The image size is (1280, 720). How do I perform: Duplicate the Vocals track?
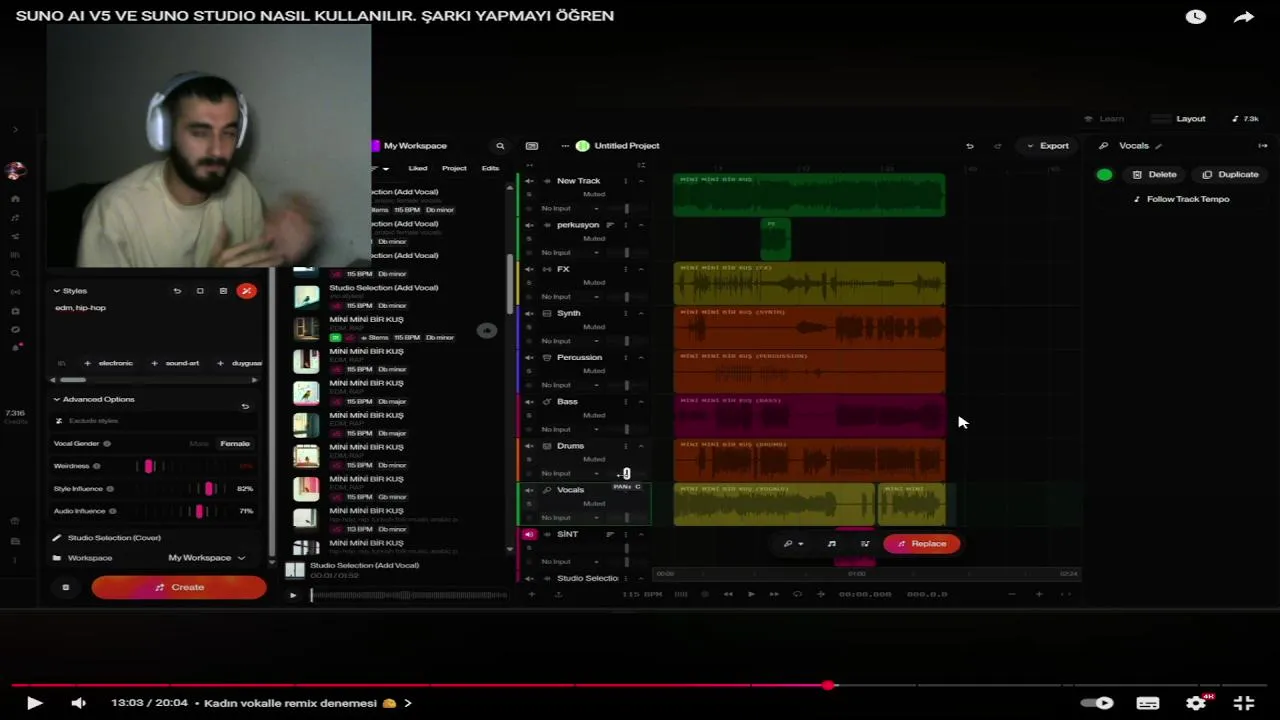pos(1230,174)
